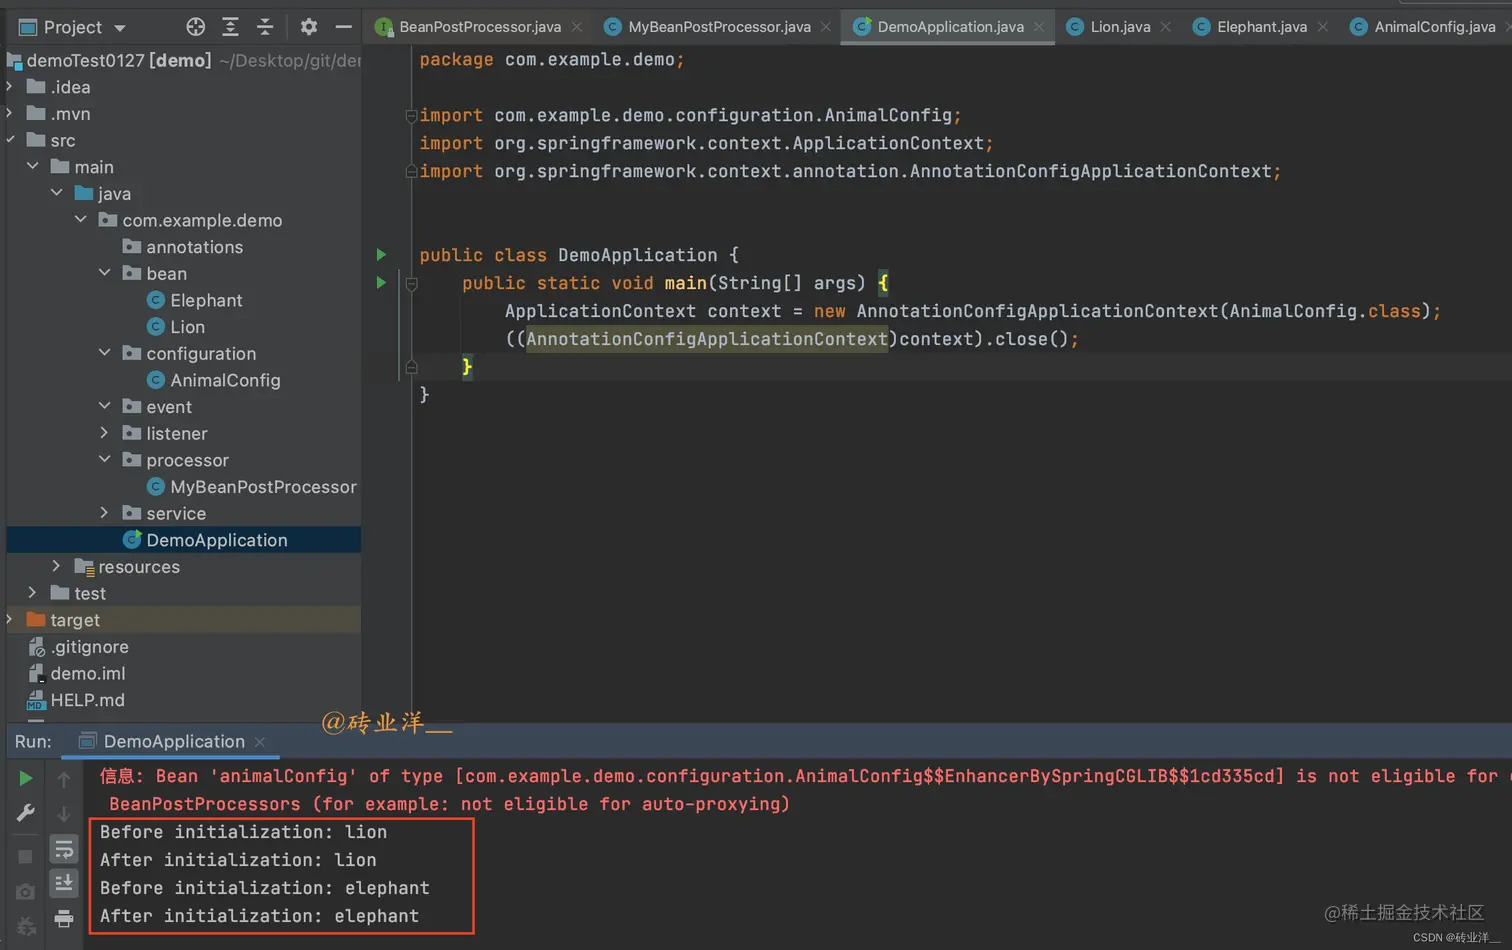Close the MyBeanPostProcessor.java tab

(x=826, y=27)
